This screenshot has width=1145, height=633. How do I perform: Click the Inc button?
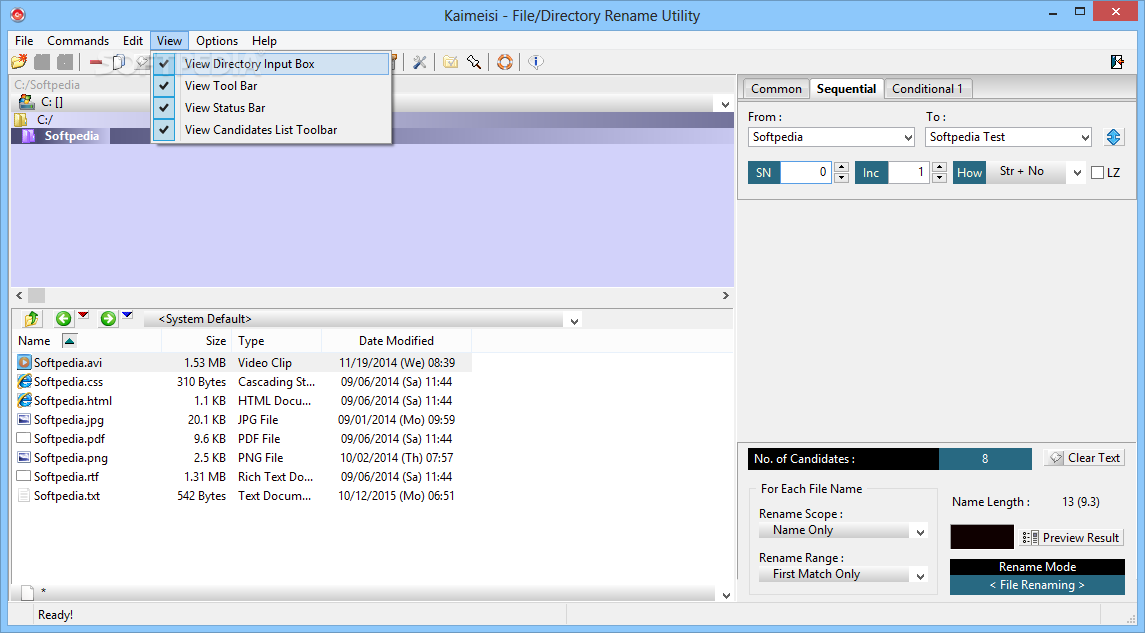click(x=871, y=172)
